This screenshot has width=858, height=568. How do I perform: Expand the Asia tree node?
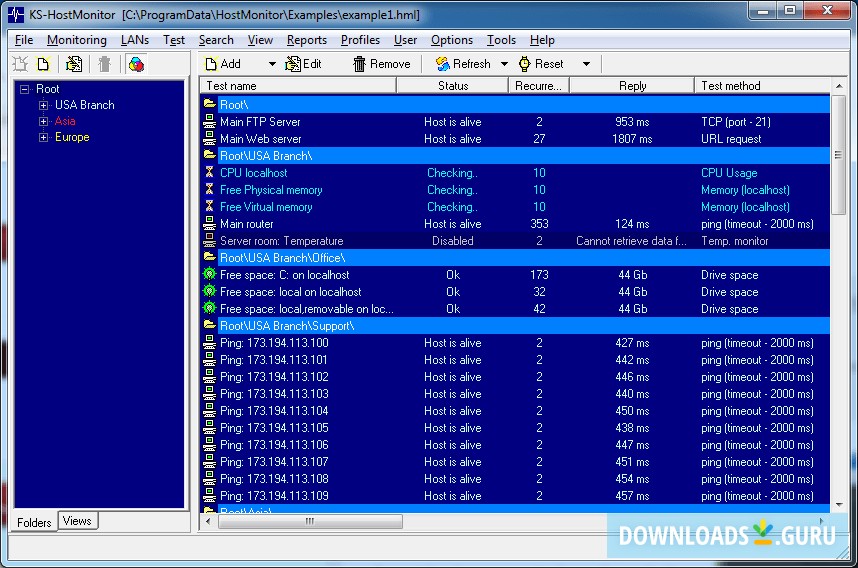(x=43, y=121)
